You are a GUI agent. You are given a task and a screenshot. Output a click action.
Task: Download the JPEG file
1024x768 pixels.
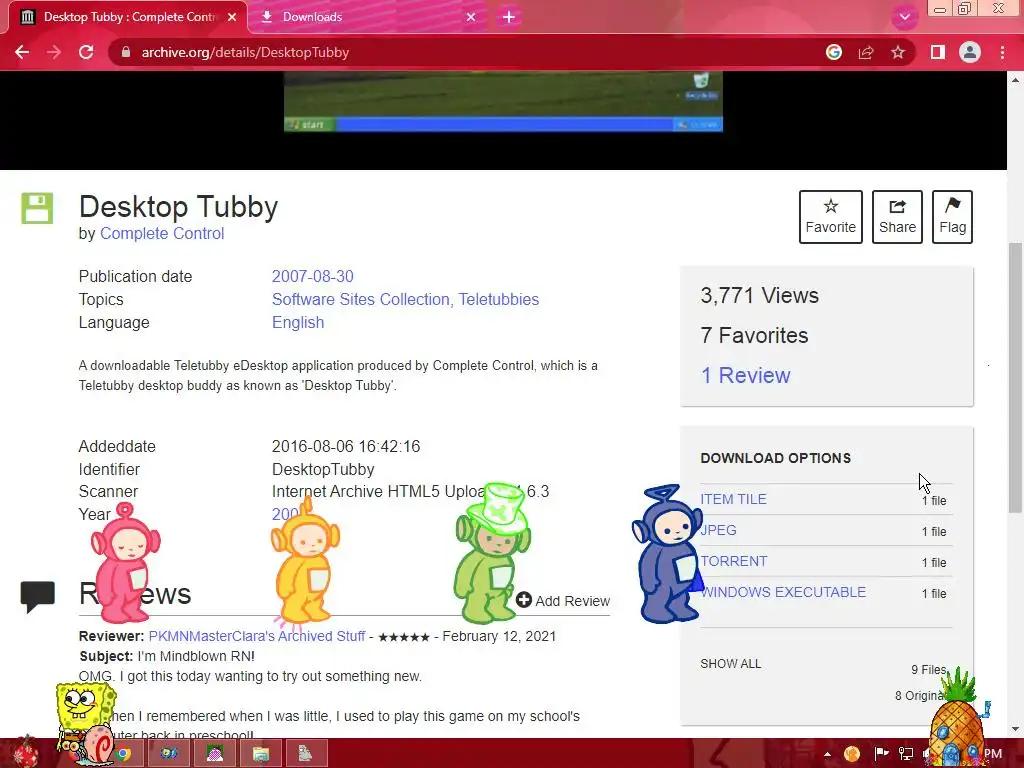(718, 530)
